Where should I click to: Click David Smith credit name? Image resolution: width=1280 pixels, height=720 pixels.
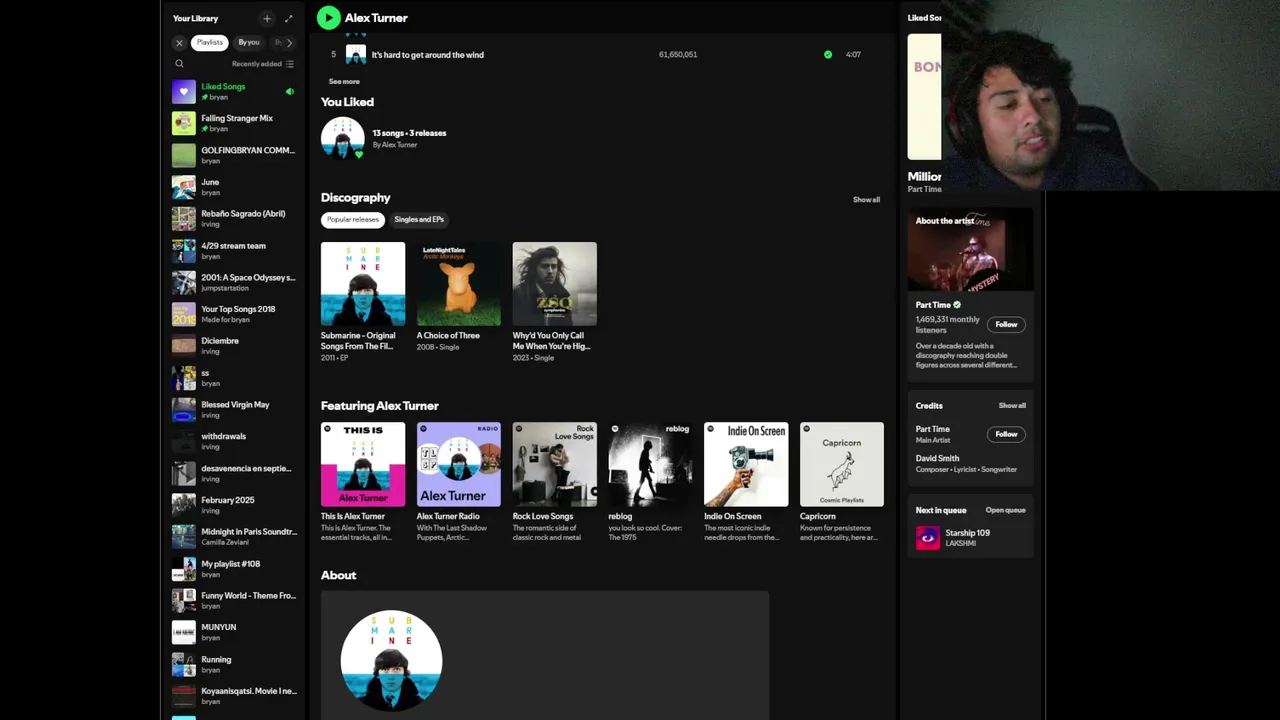click(x=937, y=458)
